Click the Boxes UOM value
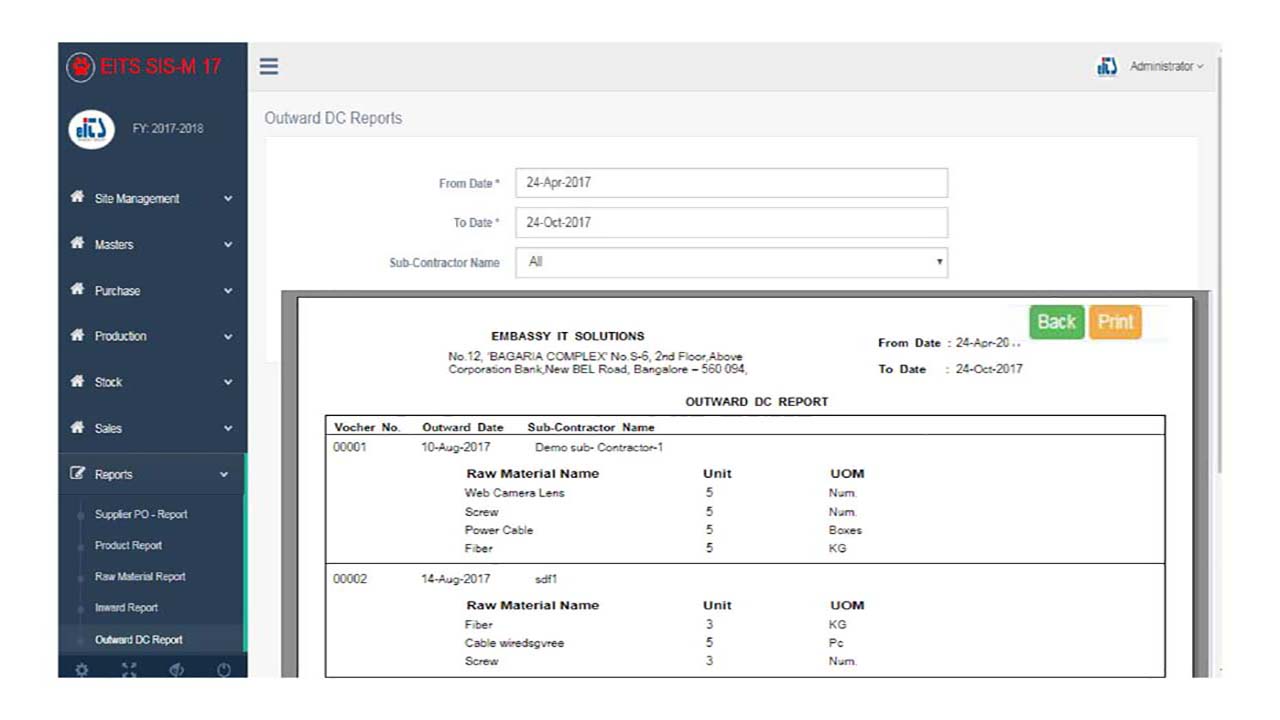The width and height of the screenshot is (1280, 720). pos(845,530)
